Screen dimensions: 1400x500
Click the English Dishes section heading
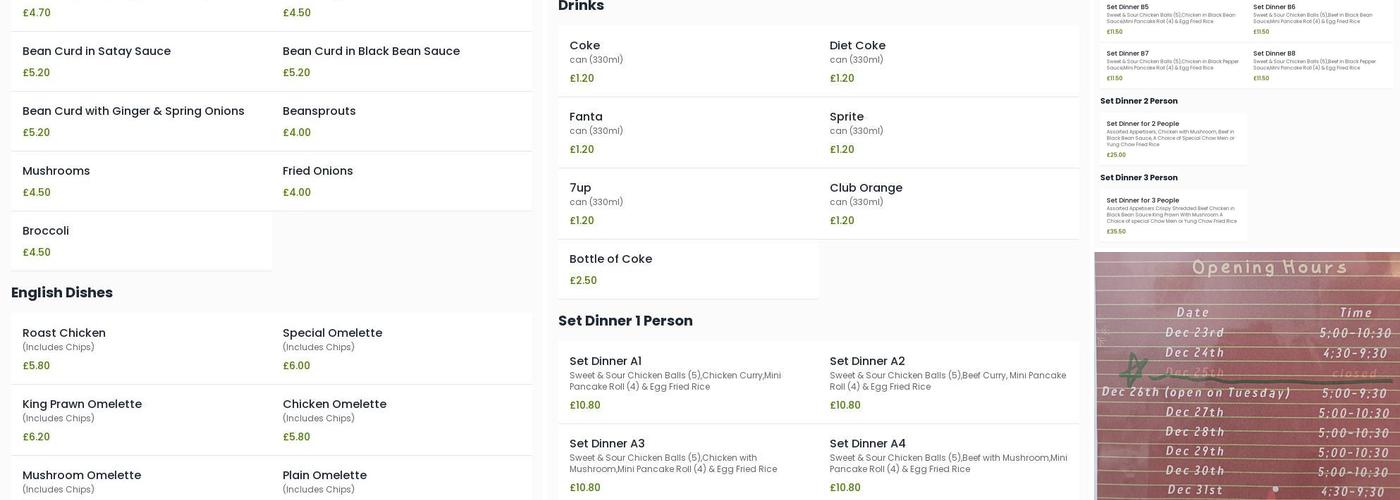[x=62, y=293]
